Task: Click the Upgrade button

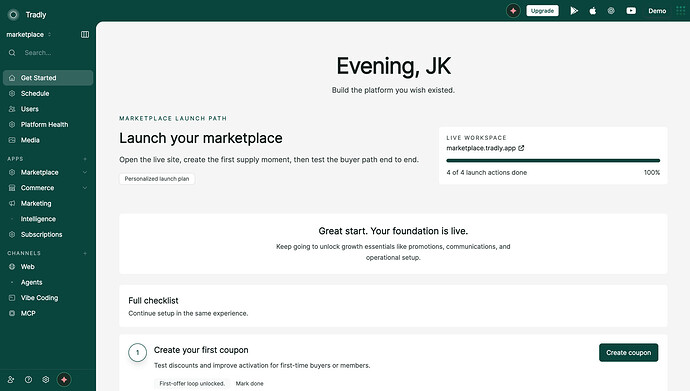Action: 542,11
